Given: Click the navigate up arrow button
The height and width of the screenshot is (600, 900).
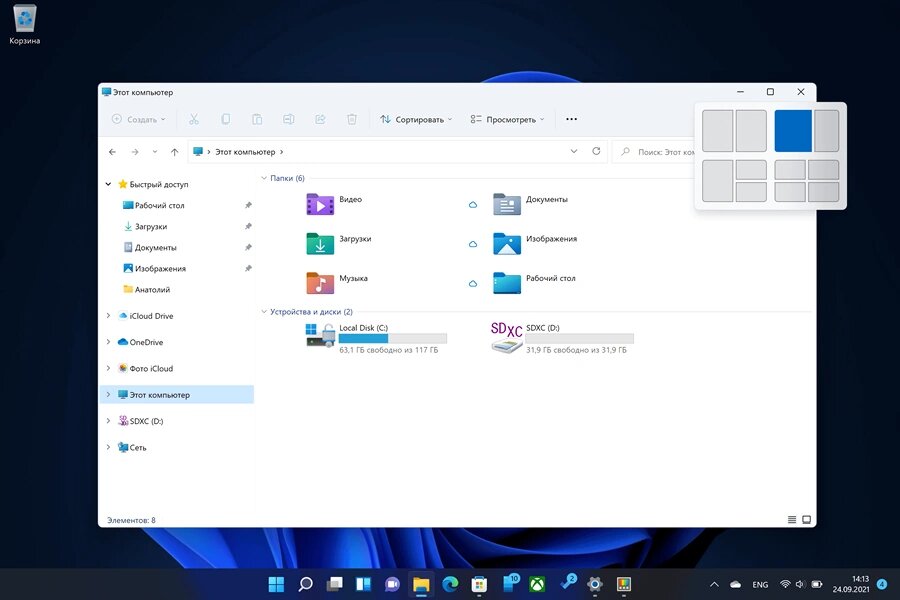Looking at the screenshot, I should (x=174, y=151).
